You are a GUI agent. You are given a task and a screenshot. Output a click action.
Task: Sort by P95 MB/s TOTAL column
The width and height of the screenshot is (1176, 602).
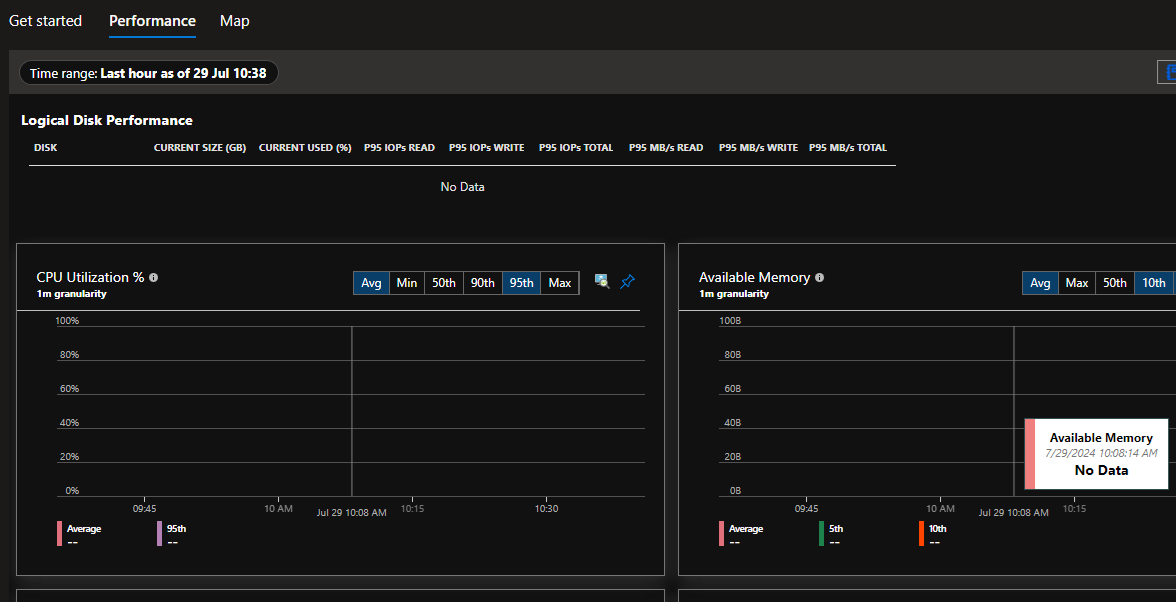848,148
